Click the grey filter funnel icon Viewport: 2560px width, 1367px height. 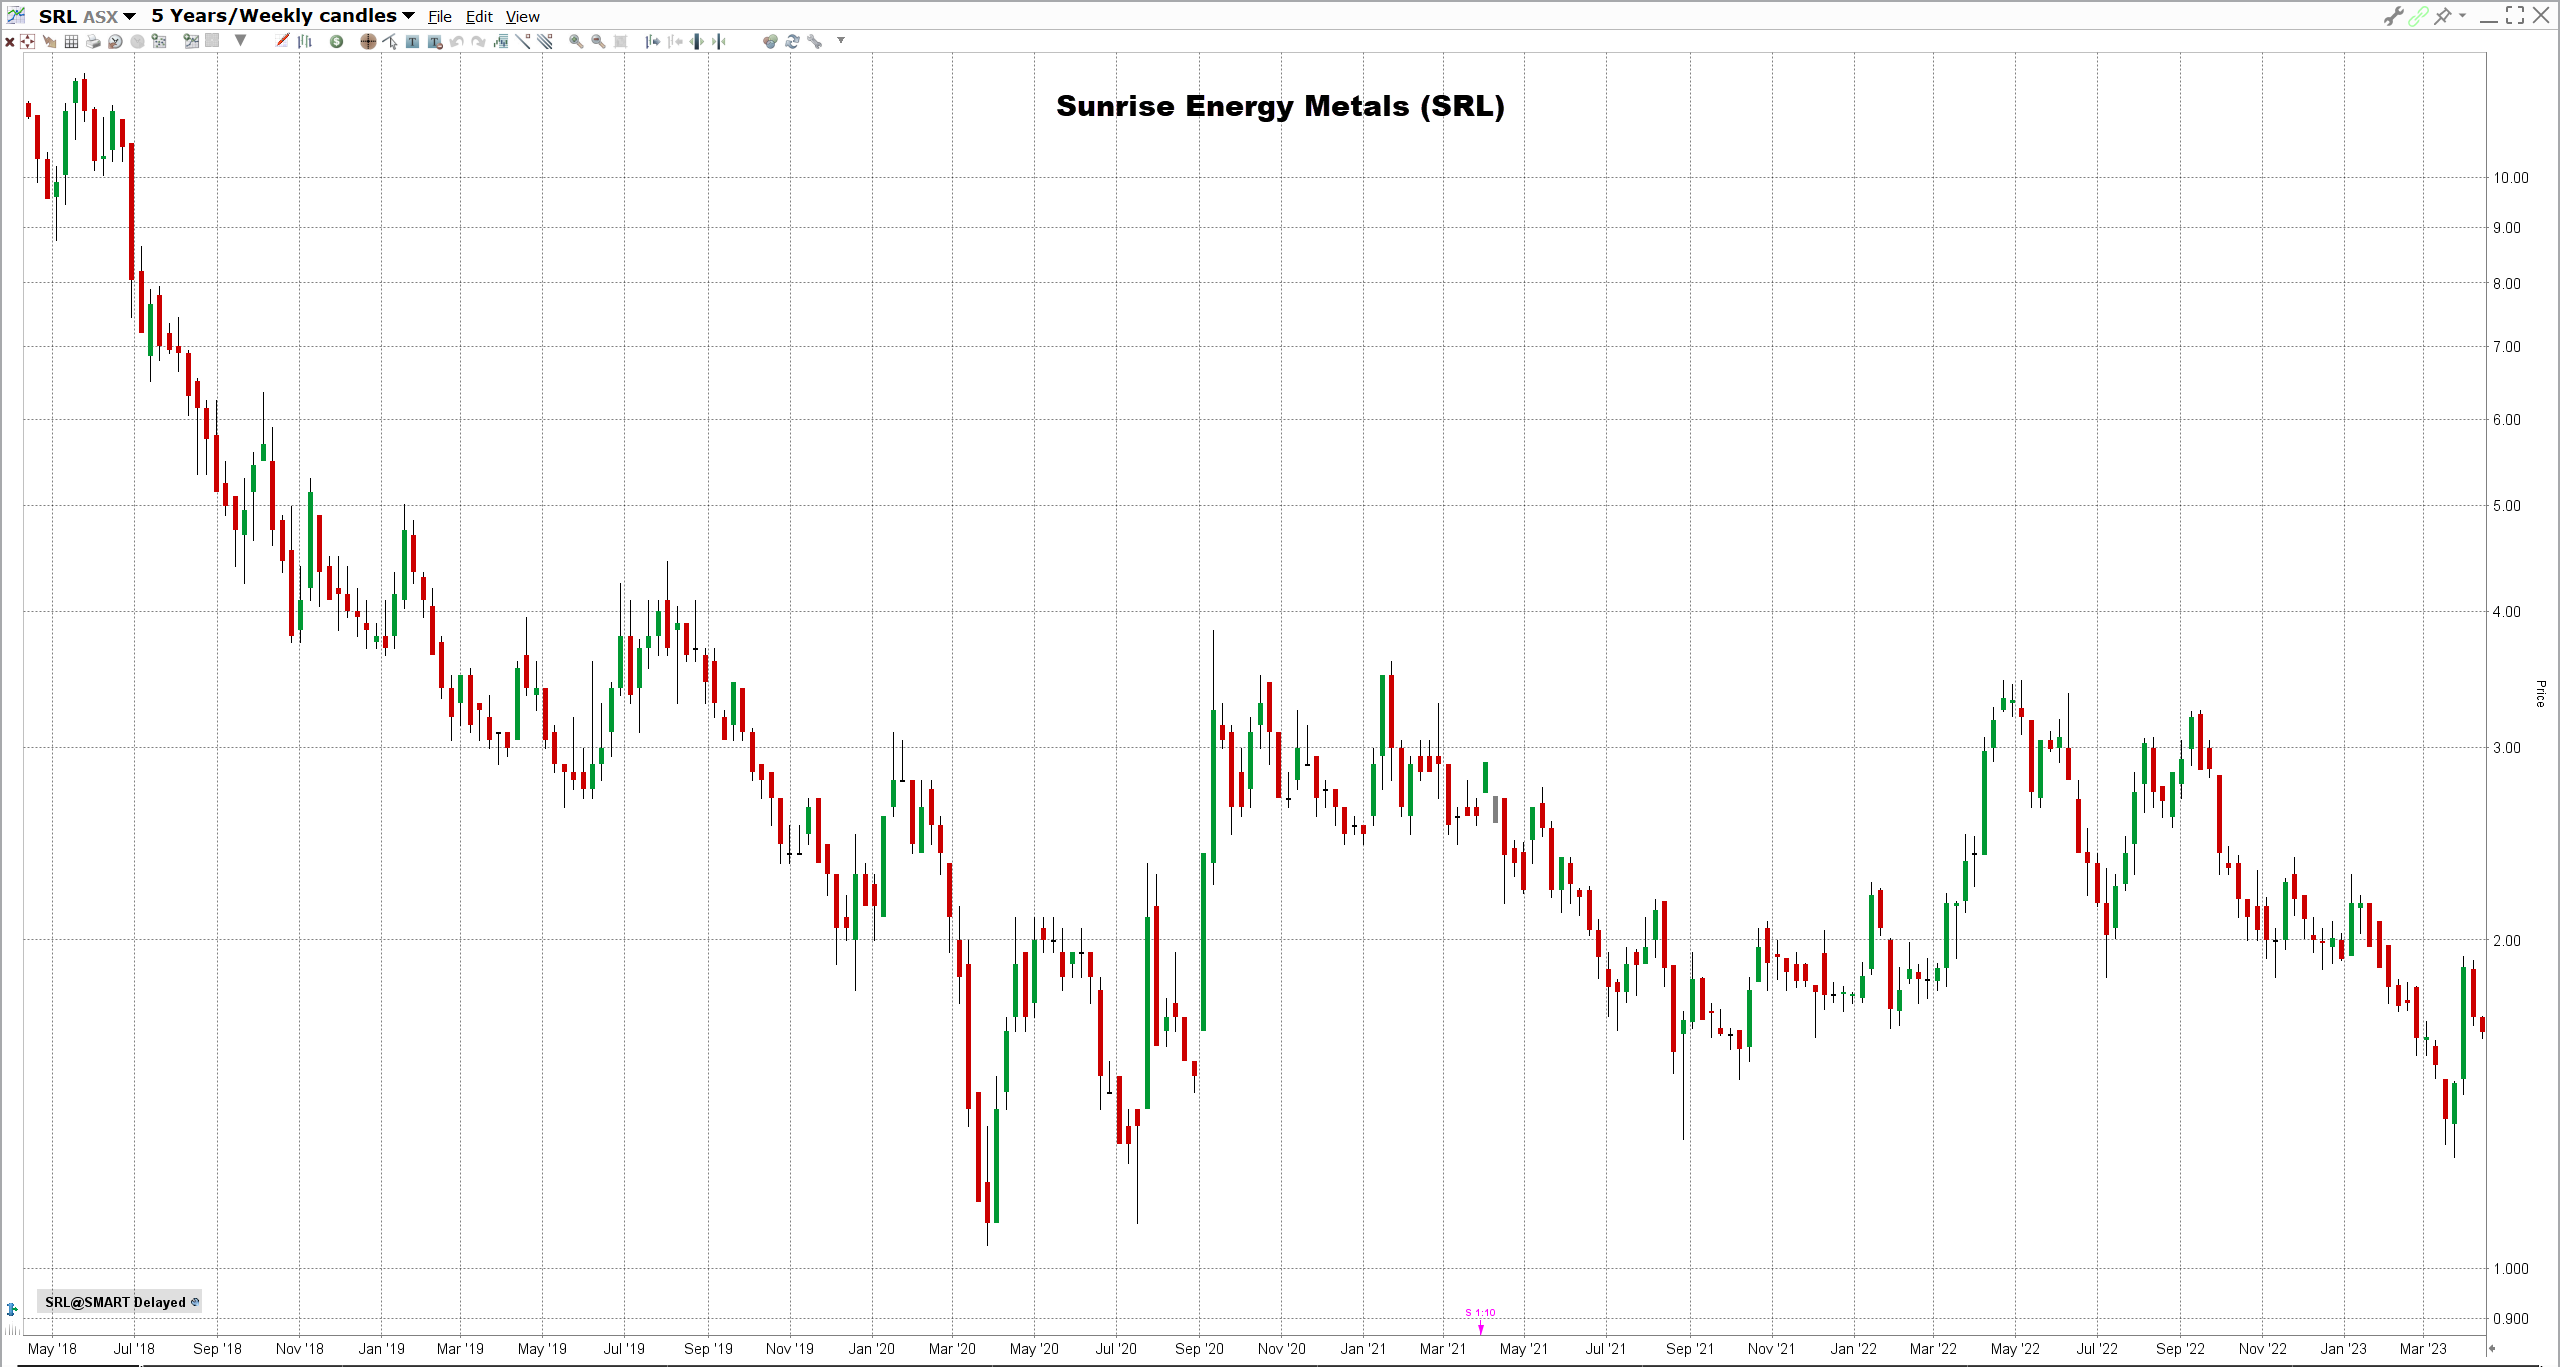point(240,41)
